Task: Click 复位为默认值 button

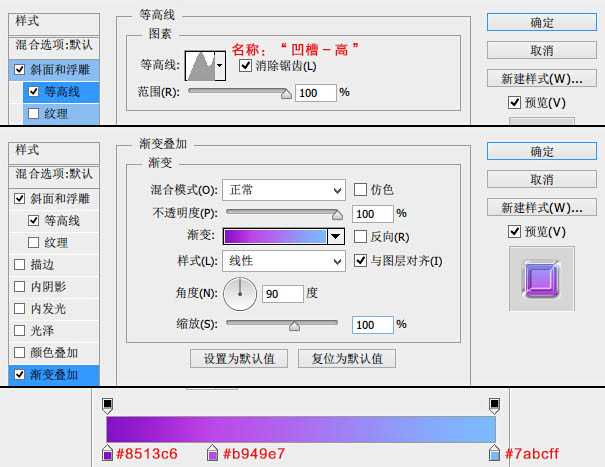Action: (347, 359)
